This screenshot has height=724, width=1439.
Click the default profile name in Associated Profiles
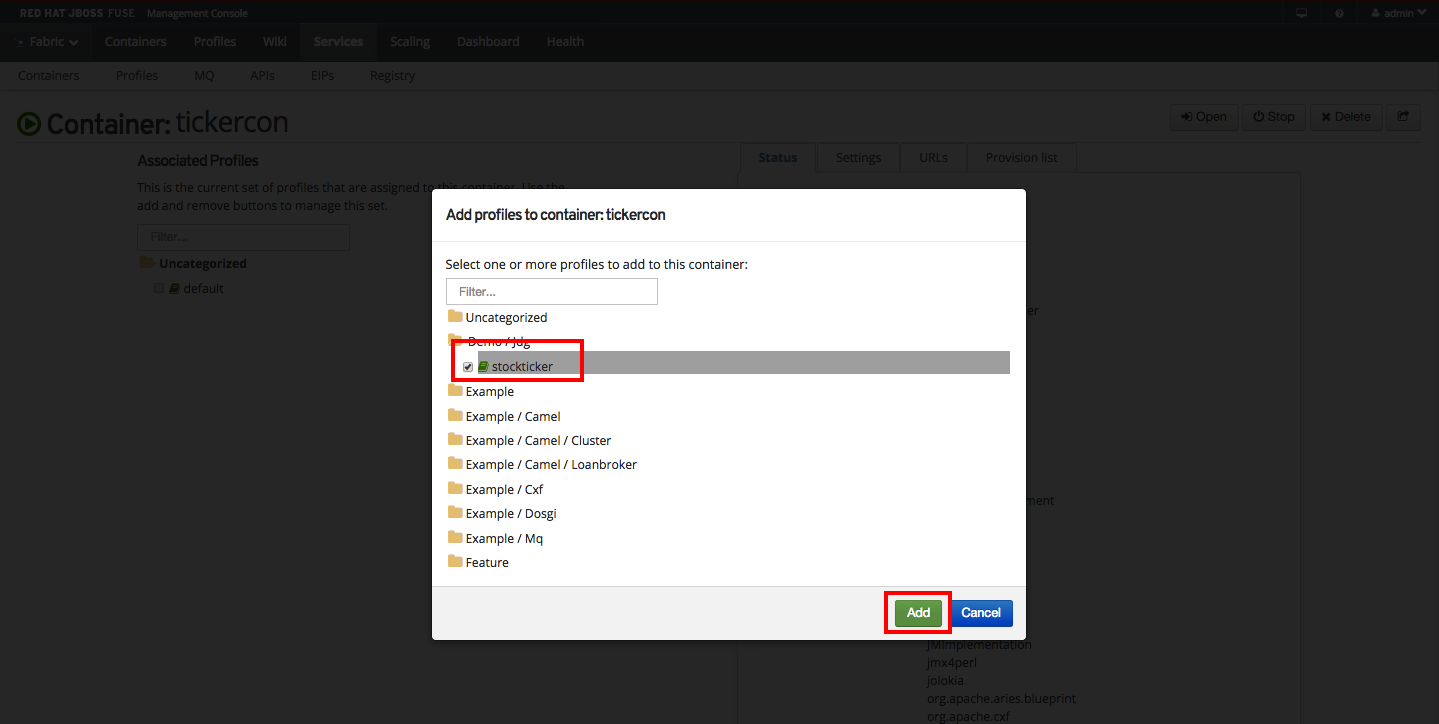[x=203, y=288]
